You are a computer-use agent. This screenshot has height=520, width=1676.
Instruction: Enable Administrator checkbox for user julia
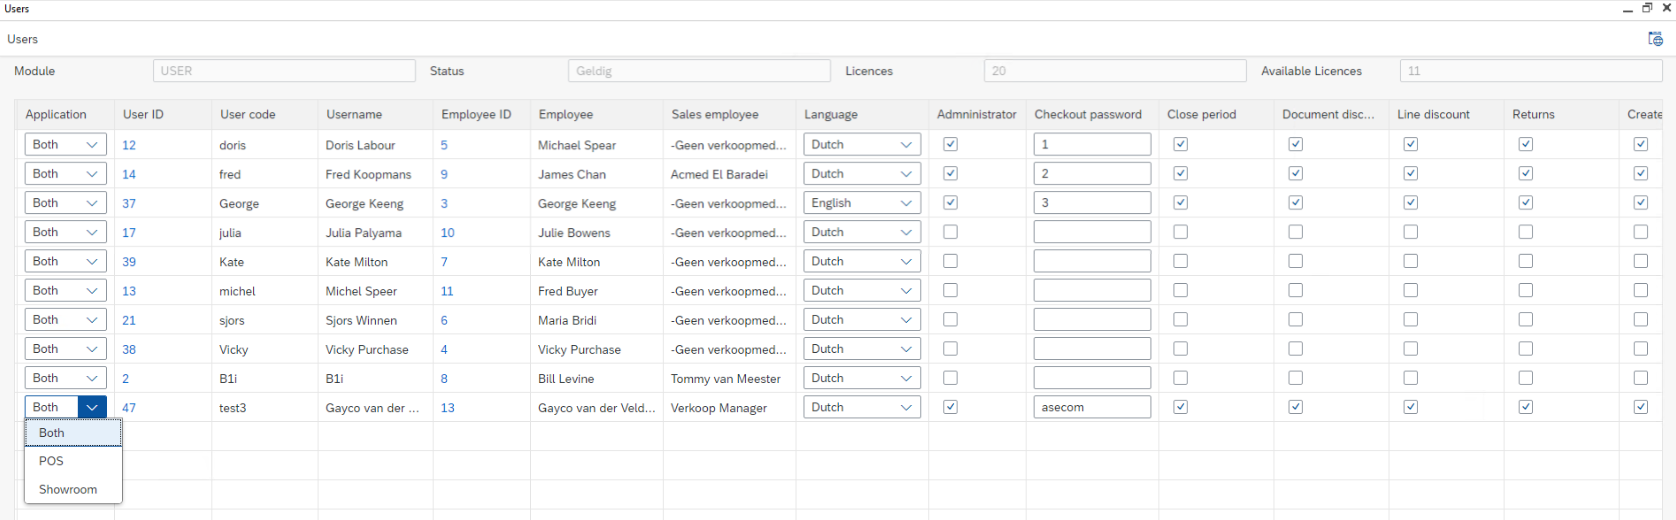tap(950, 232)
